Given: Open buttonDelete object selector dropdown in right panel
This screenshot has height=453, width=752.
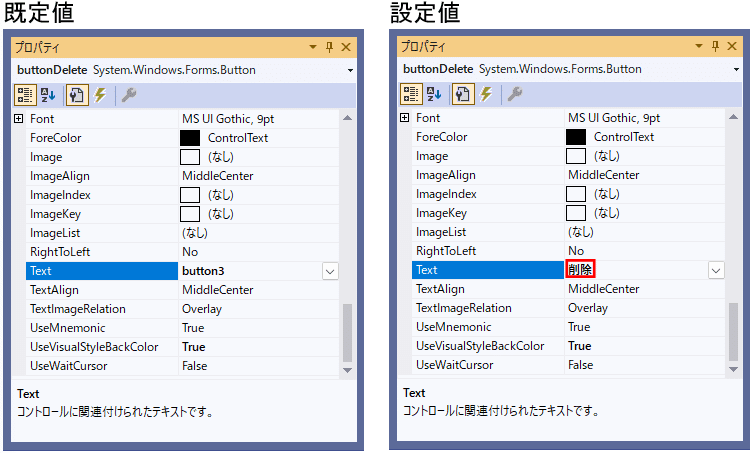Looking at the screenshot, I should tap(737, 70).
